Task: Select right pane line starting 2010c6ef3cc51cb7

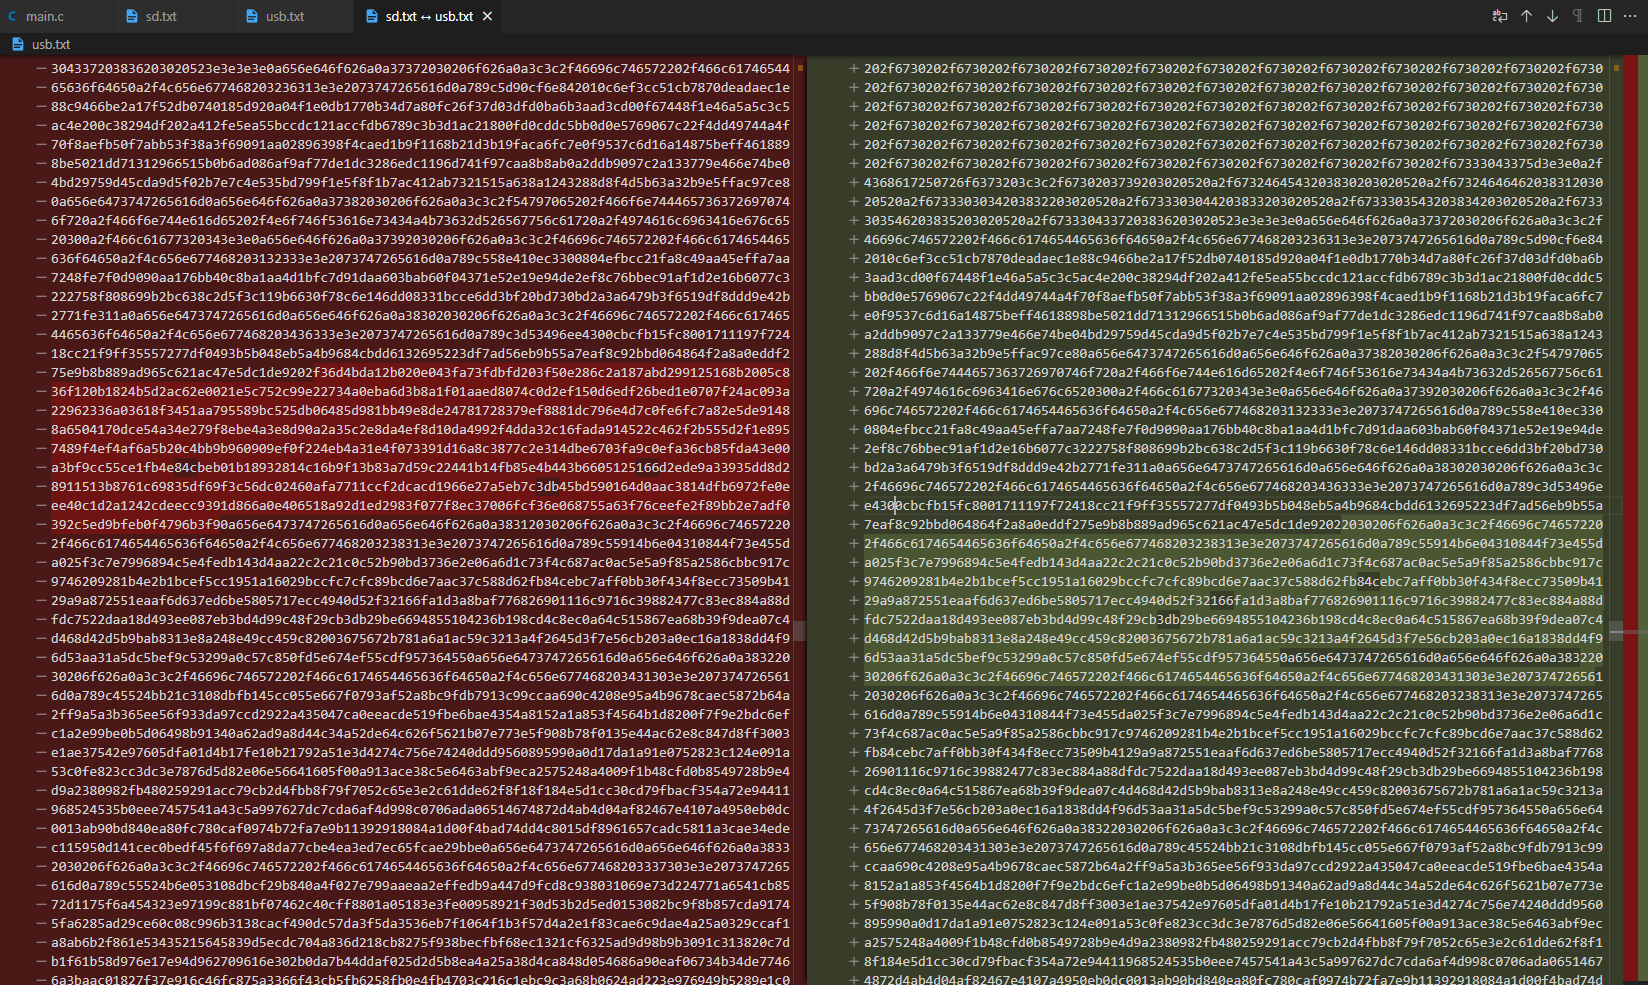Action: (1233, 258)
